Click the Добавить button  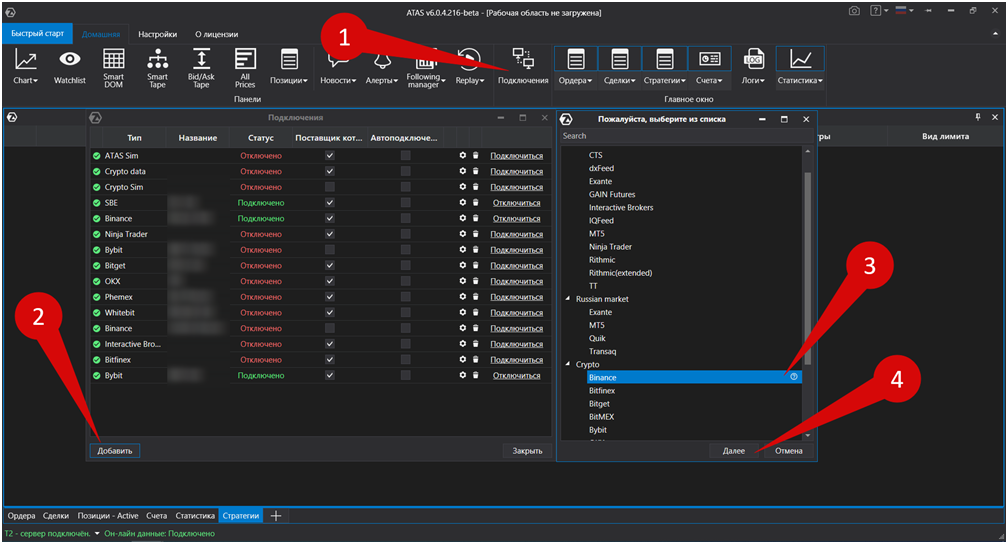(x=115, y=451)
